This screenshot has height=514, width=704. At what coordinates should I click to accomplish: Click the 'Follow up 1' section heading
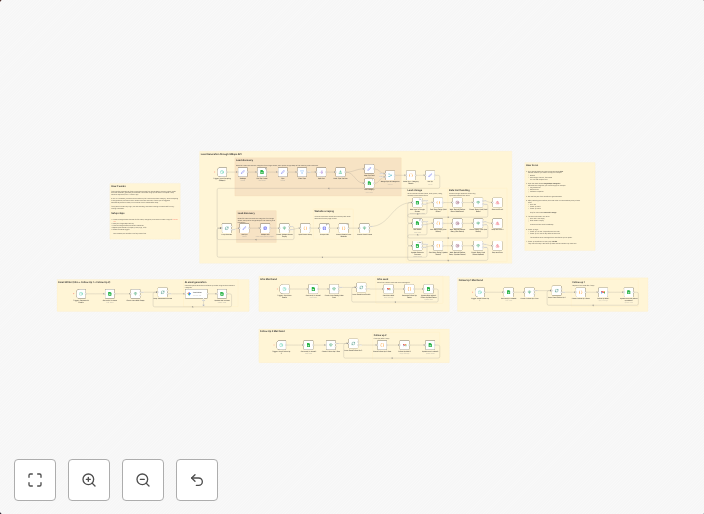pyautogui.click(x=578, y=282)
